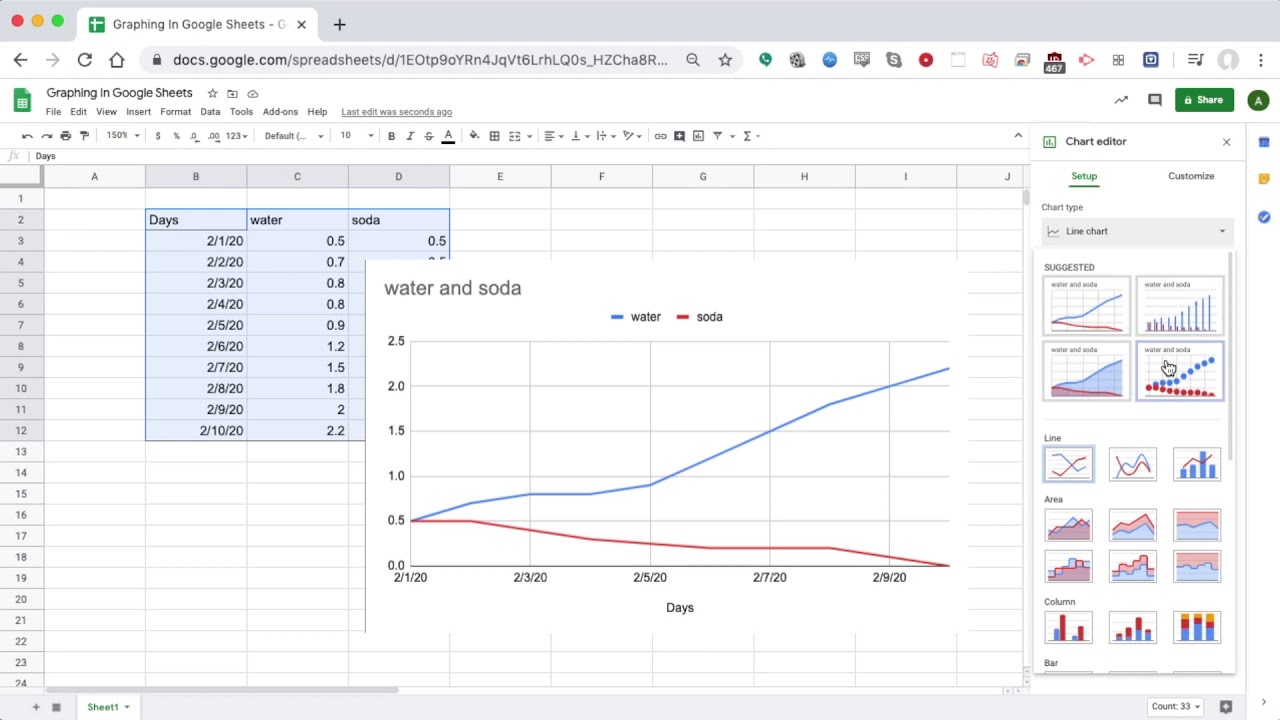Click the Increase decimal places icon

click(214, 136)
